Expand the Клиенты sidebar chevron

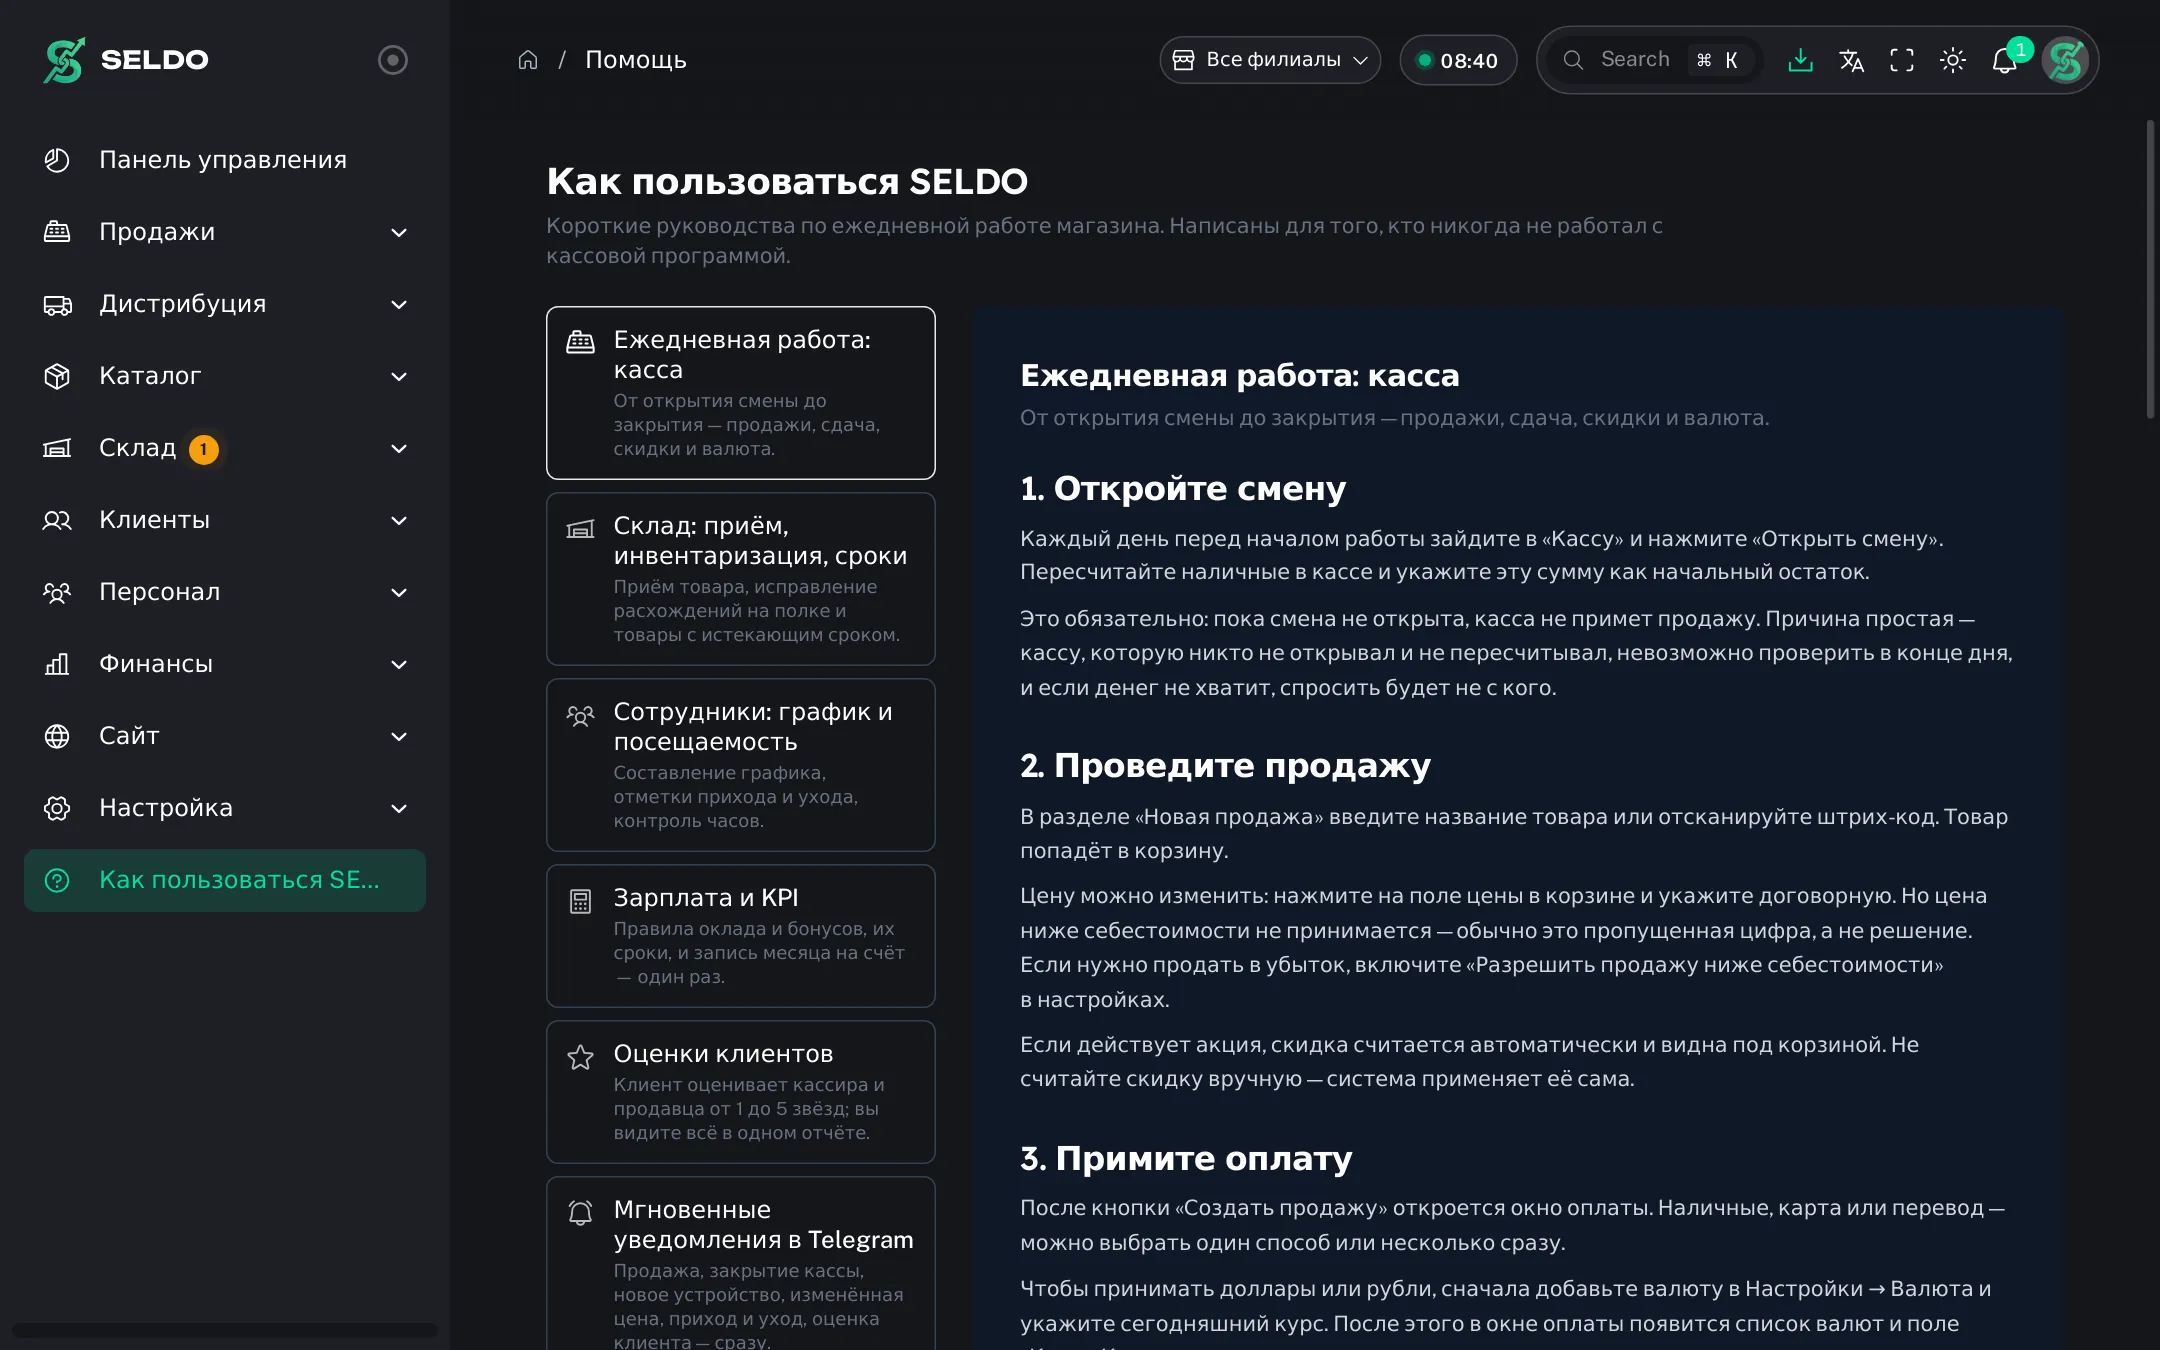pyautogui.click(x=399, y=520)
